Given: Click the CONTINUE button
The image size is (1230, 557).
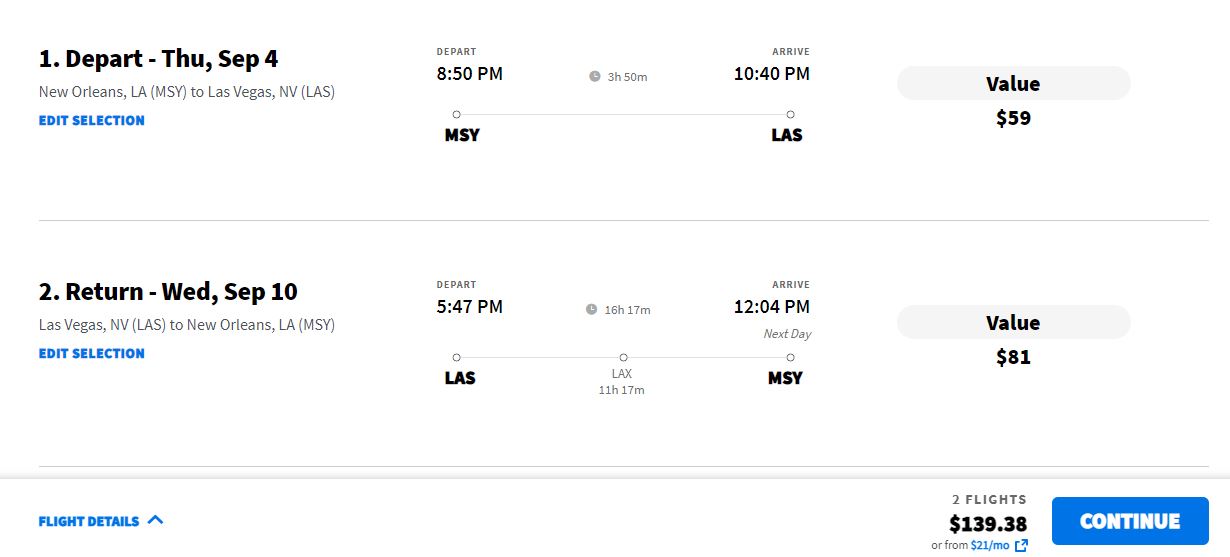Looking at the screenshot, I should [x=1130, y=521].
